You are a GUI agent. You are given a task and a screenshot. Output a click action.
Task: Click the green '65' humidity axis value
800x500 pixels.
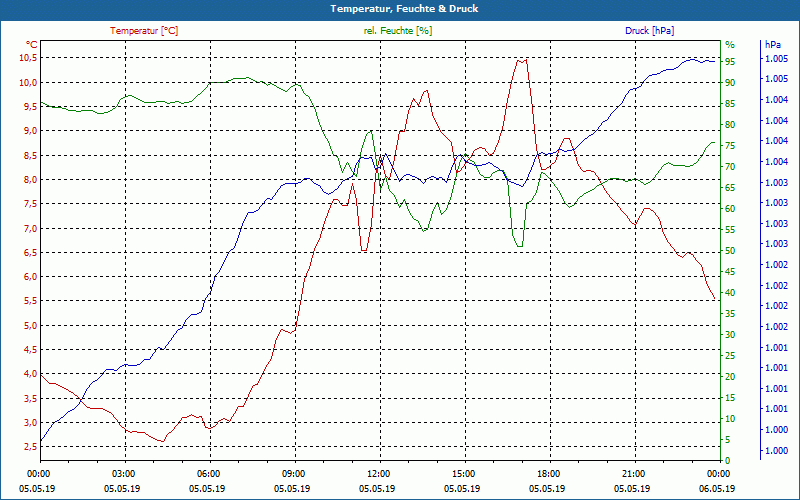point(730,188)
